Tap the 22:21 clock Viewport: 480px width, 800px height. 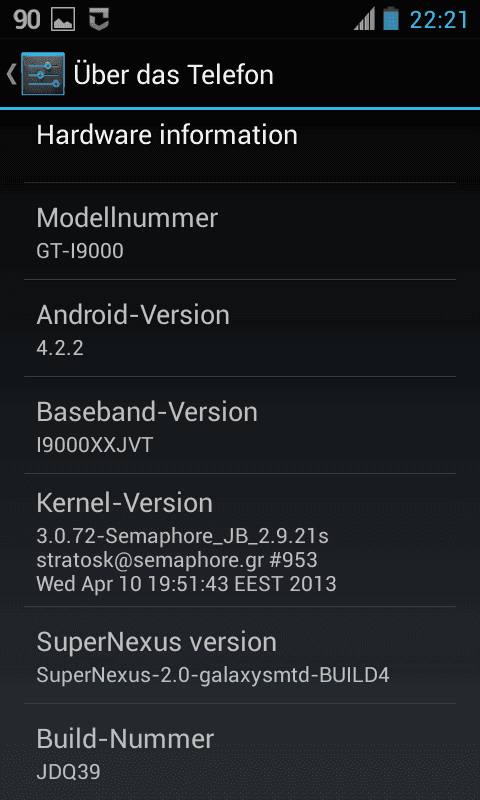(439, 20)
